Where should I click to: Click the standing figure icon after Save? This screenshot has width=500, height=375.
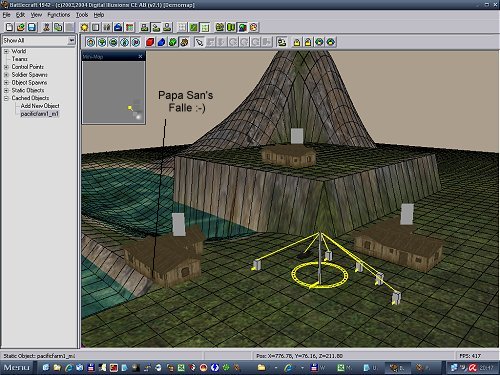(x=47, y=27)
